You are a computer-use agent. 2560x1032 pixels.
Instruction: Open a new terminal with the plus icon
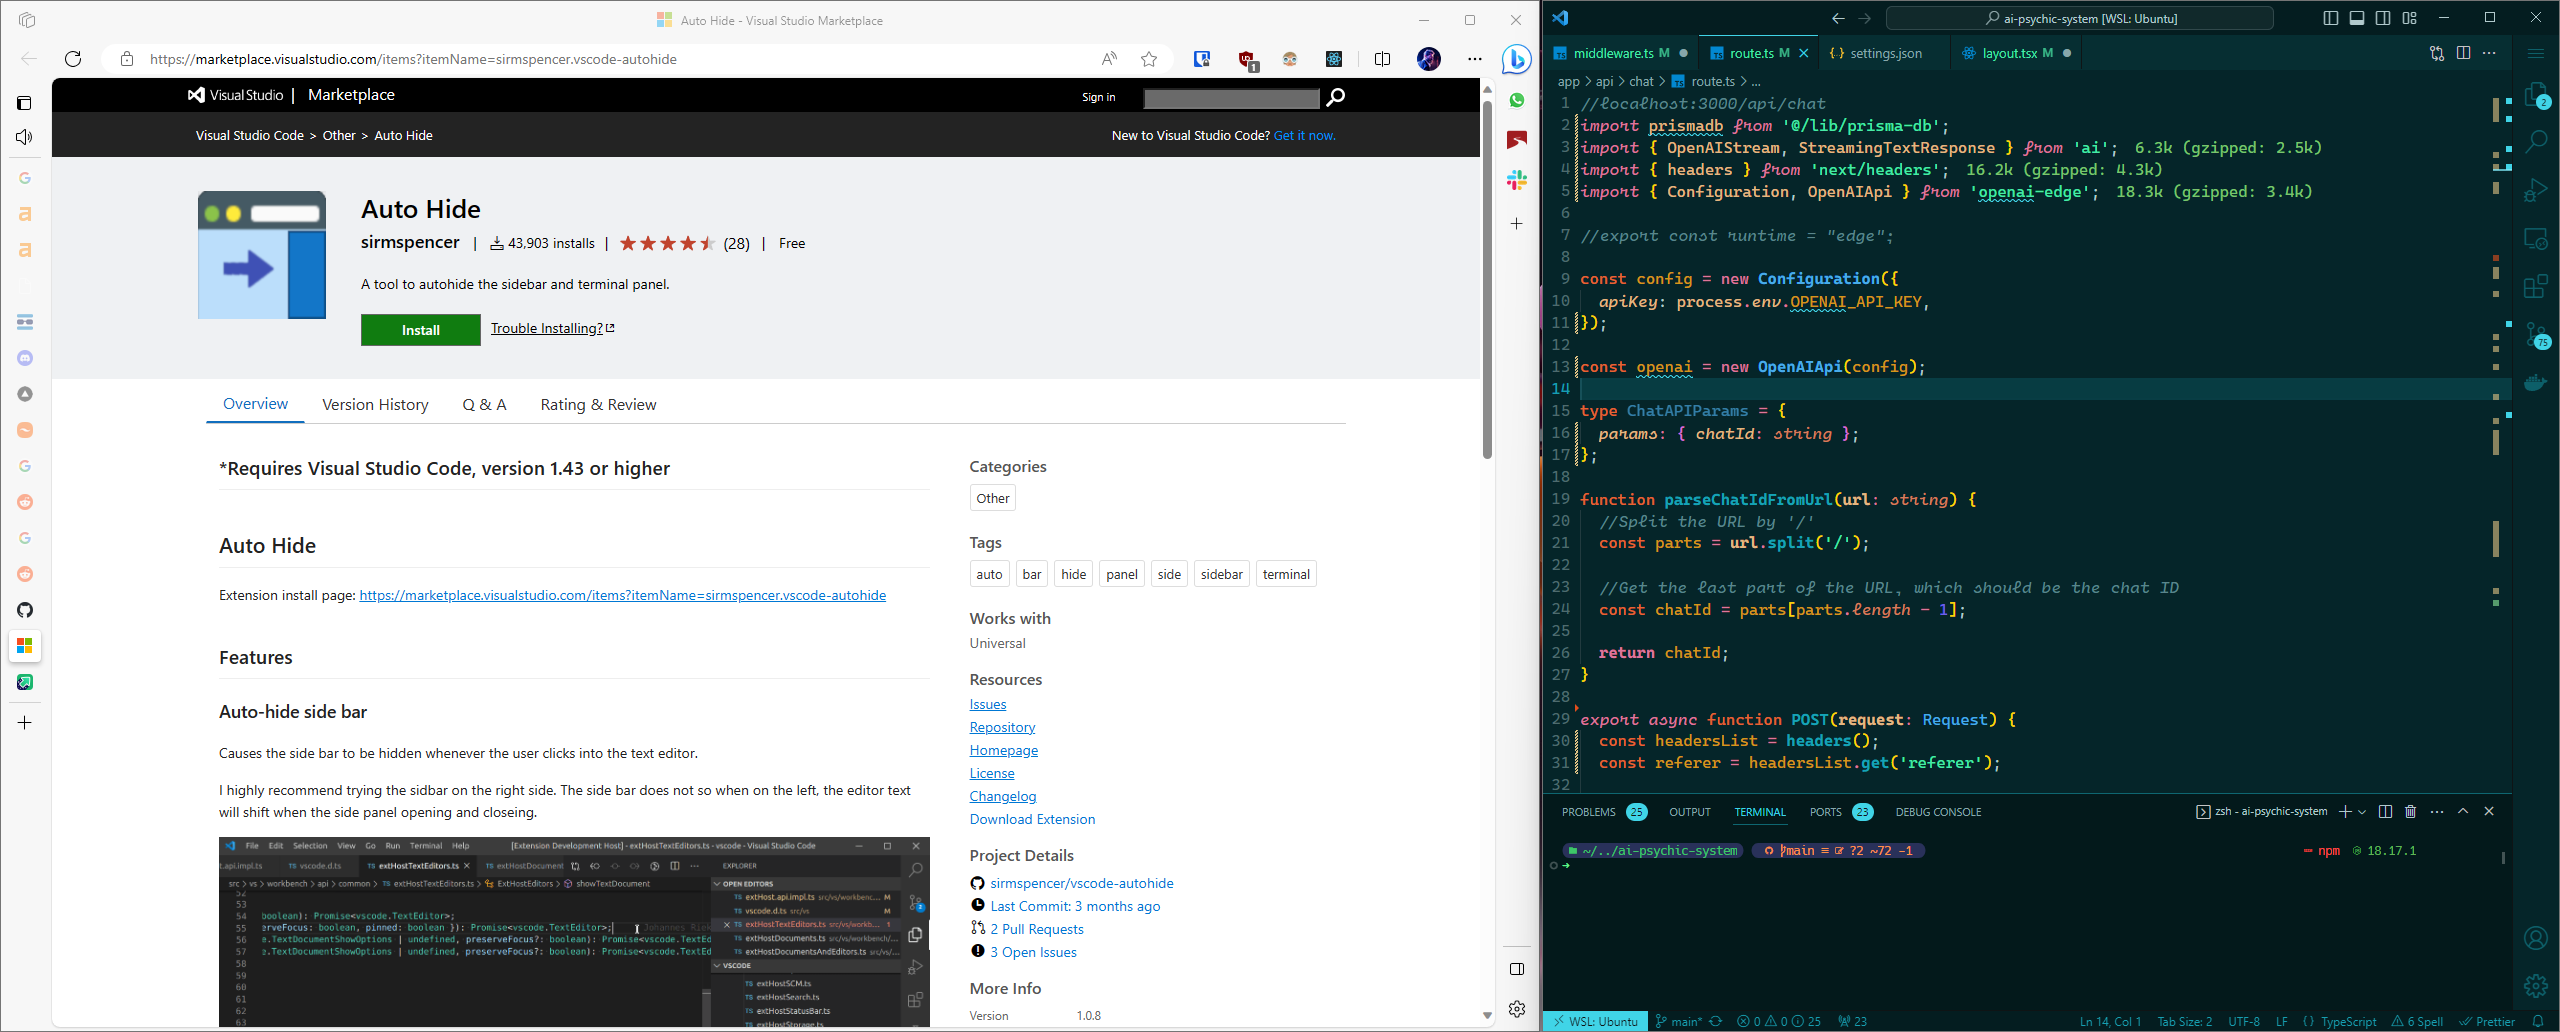[x=2345, y=811]
